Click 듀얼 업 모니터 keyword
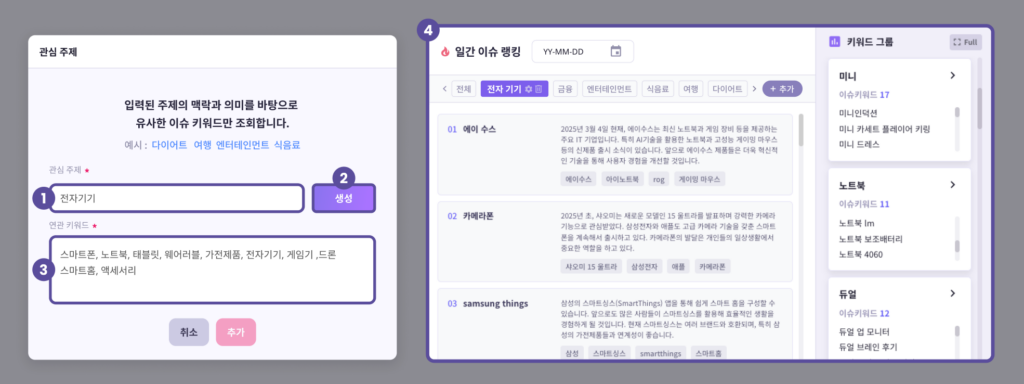1024x384 pixels. 864,331
